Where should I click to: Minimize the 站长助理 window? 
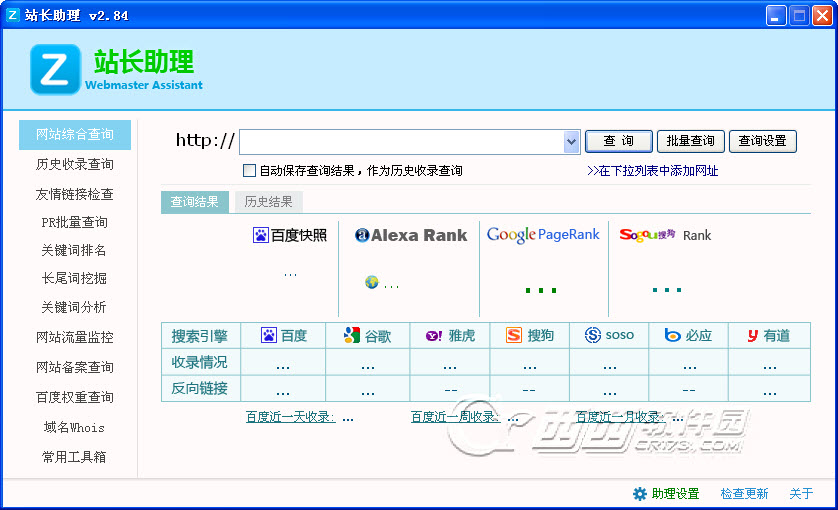775,16
